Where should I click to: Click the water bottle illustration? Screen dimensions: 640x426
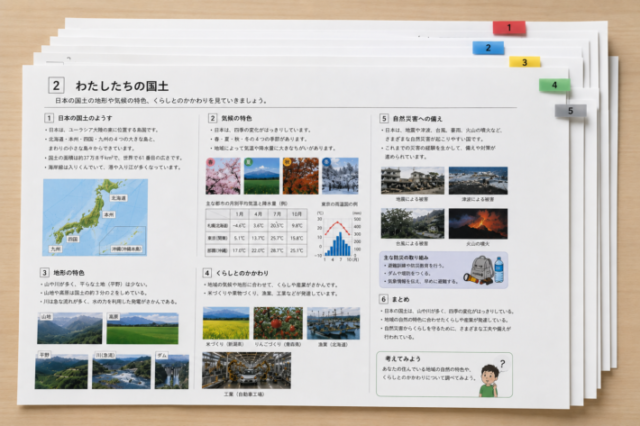coord(499,269)
